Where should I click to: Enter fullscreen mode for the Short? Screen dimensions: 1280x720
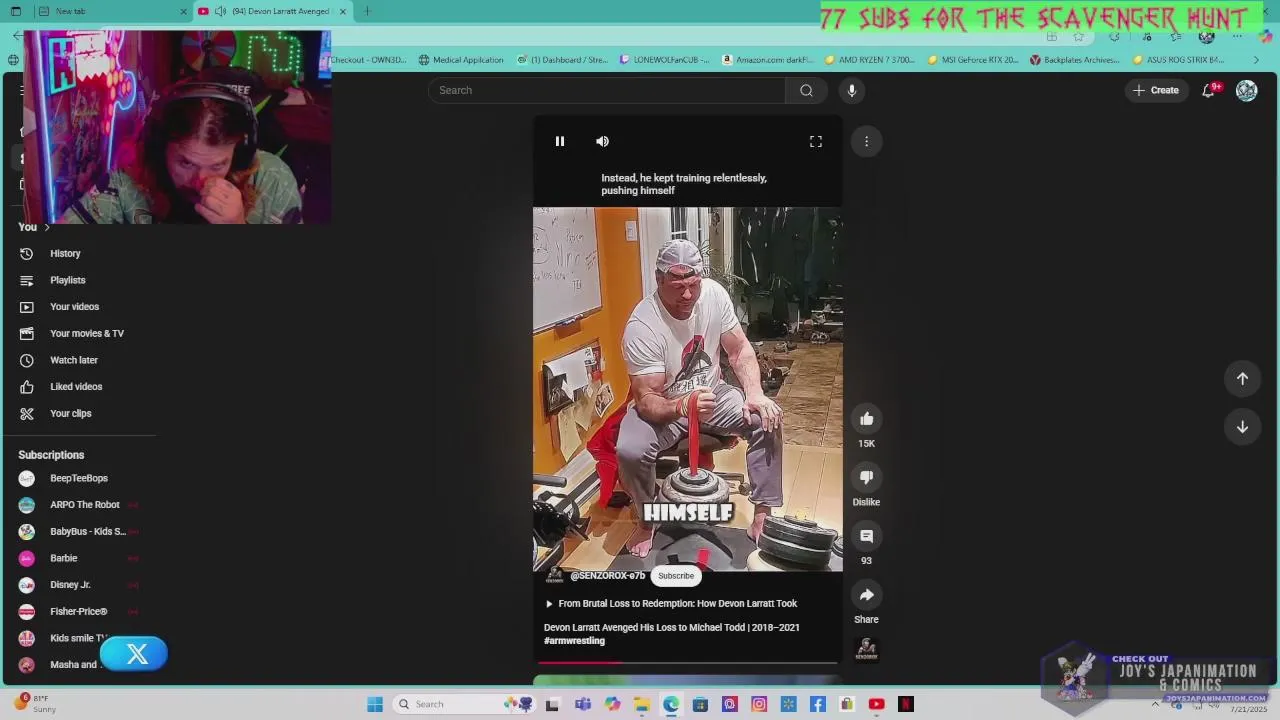816,141
